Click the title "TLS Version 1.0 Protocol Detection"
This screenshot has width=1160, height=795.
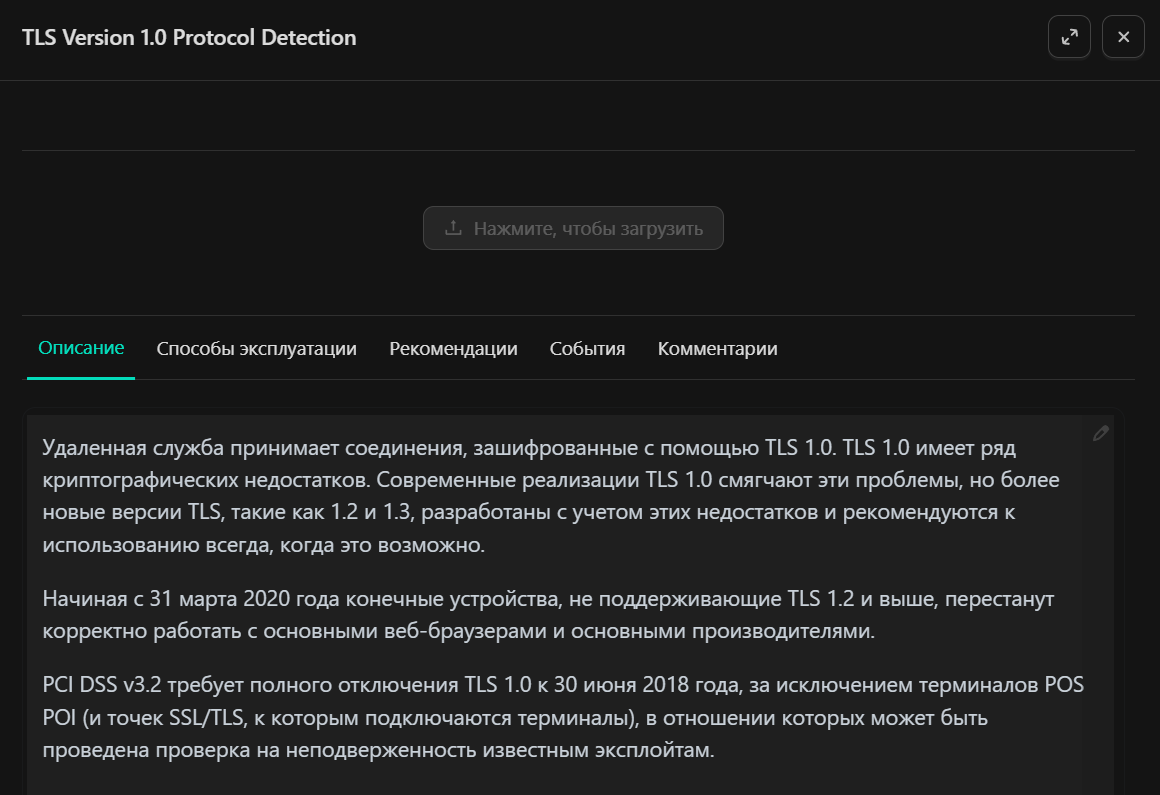pyautogui.click(x=189, y=38)
